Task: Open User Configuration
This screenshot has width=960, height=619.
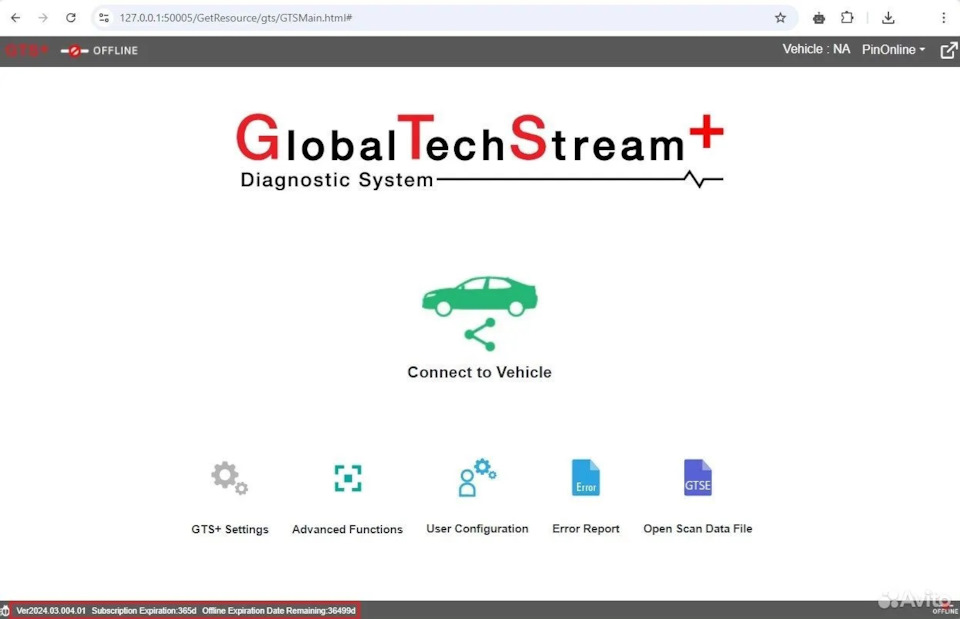Action: pyautogui.click(x=477, y=490)
